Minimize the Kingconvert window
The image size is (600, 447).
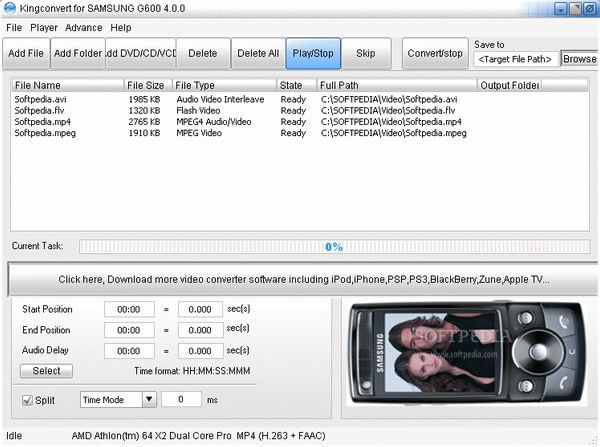561,8
